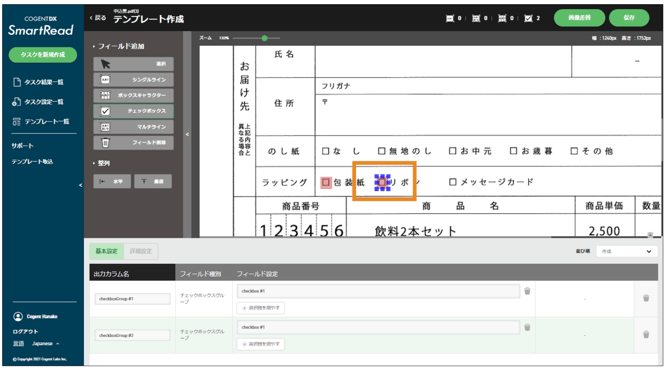Viewport: 670px width, 373px height.
Task: Click the trash can field delete tool
Action: coord(133,143)
